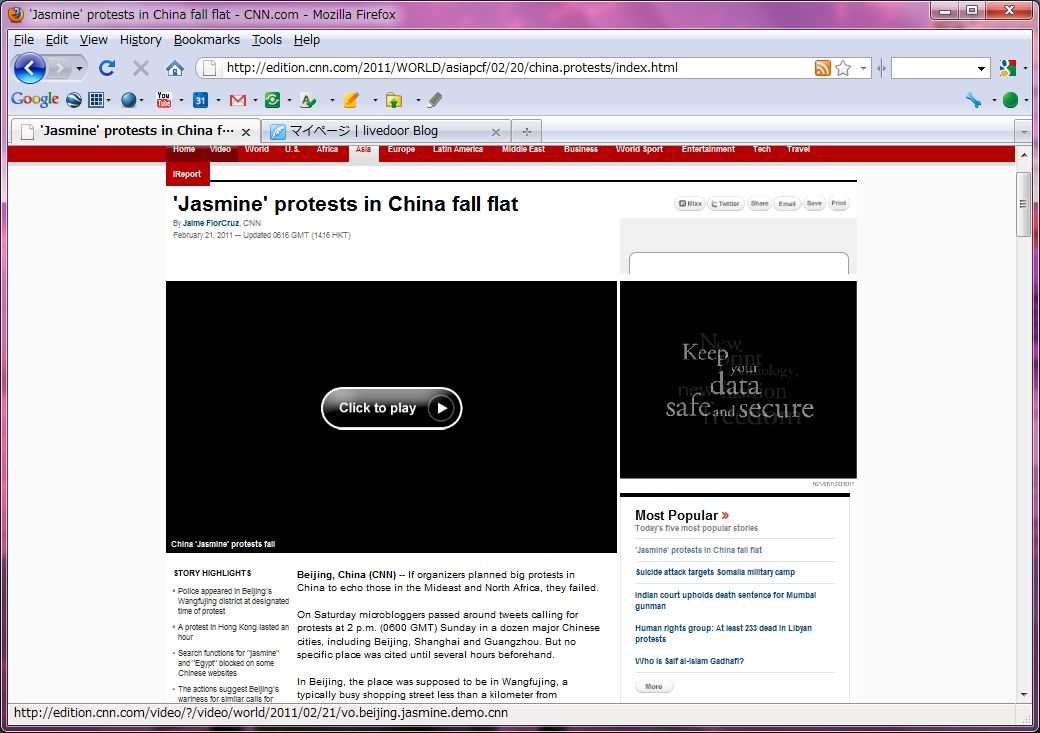This screenshot has width=1040, height=733.
Task: Click the page icon in the address bar
Action: (x=209, y=68)
